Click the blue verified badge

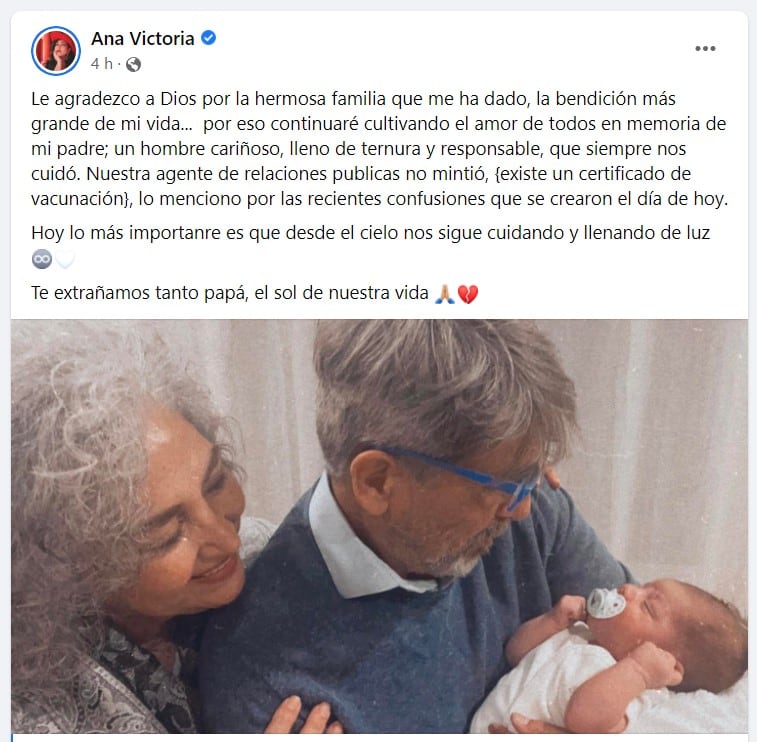click(x=209, y=38)
